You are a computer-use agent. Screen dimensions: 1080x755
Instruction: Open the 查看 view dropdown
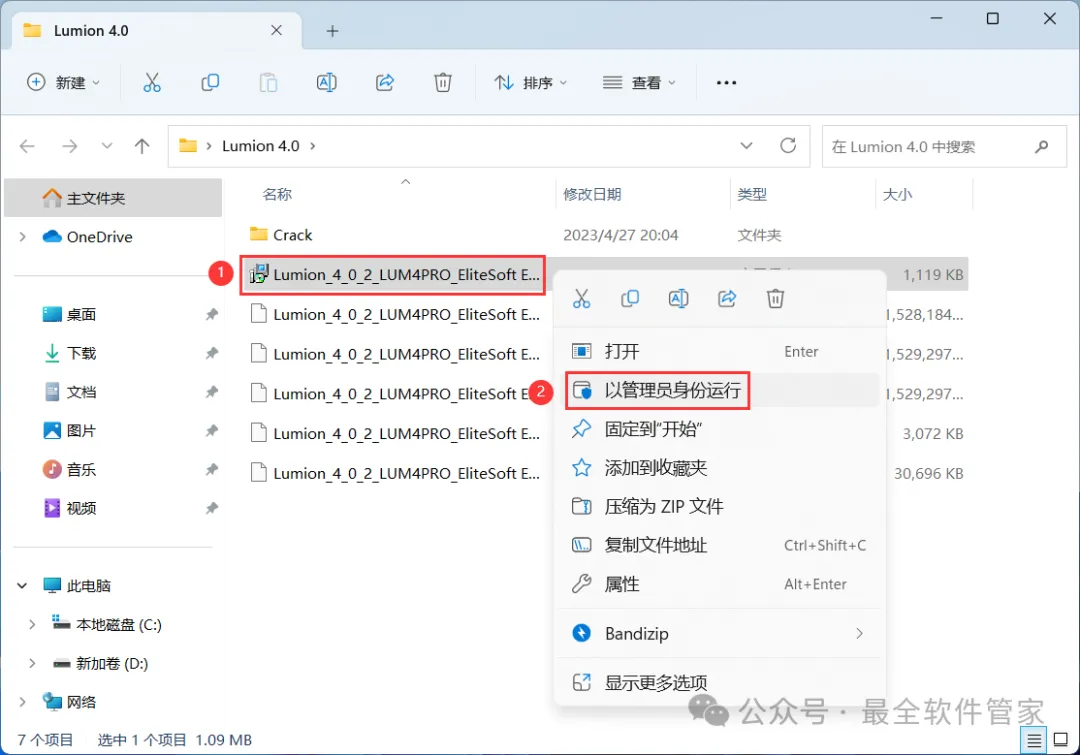[638, 83]
